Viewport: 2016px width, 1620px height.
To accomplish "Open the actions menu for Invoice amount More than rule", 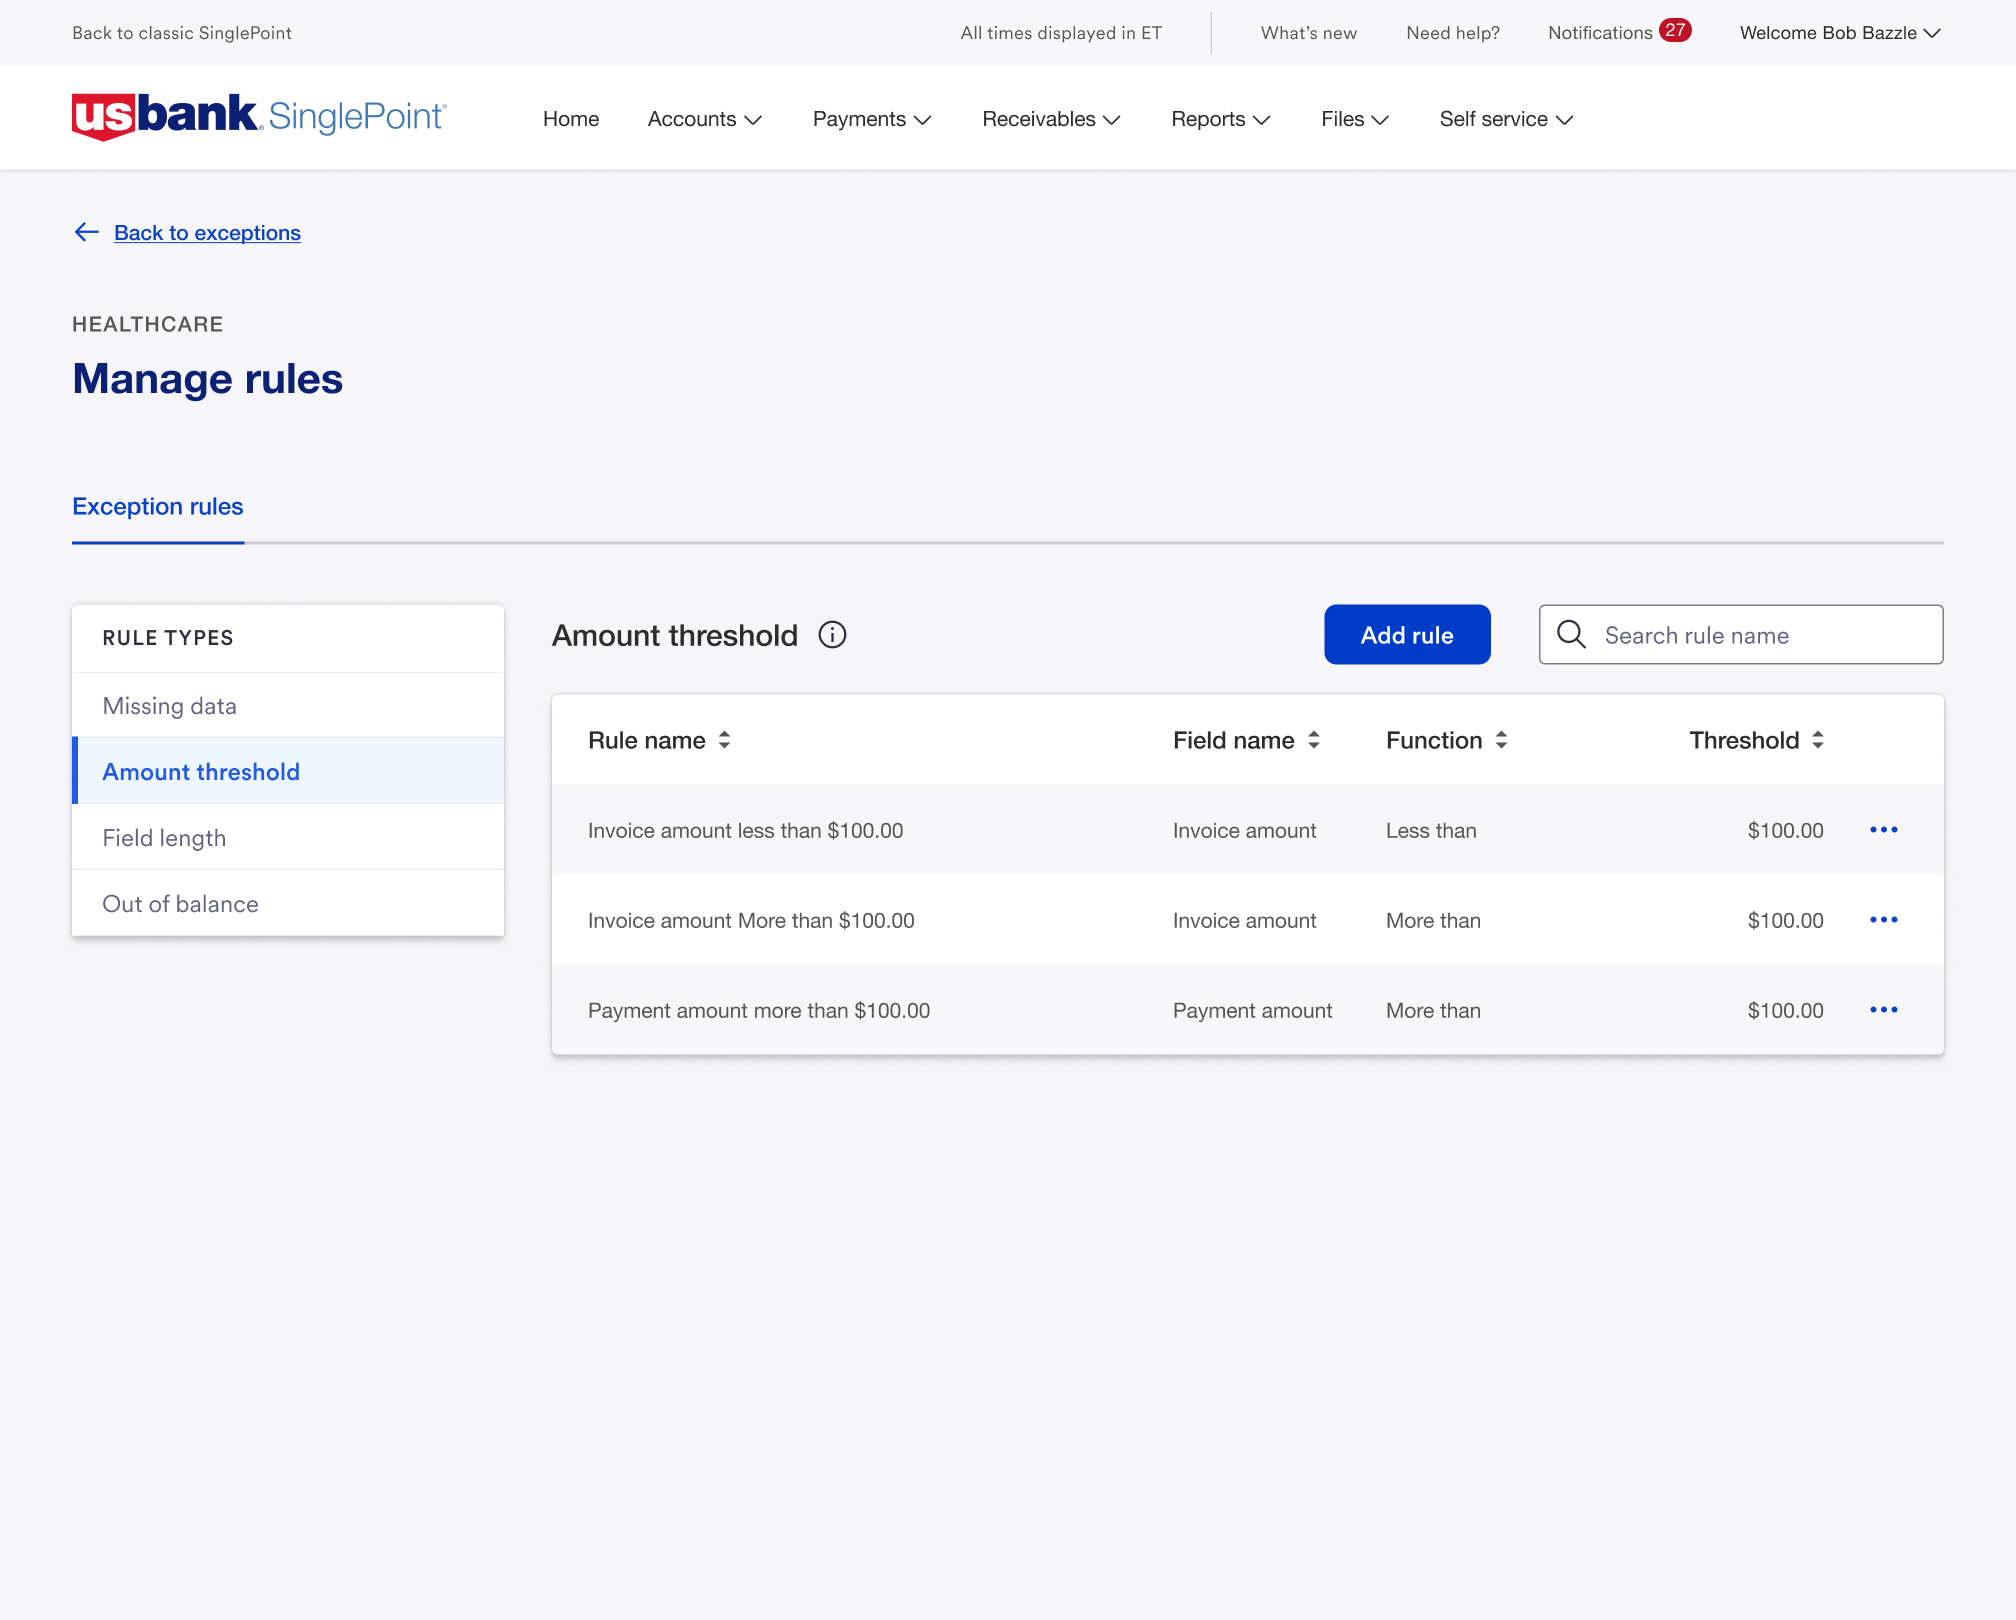I will (x=1884, y=919).
